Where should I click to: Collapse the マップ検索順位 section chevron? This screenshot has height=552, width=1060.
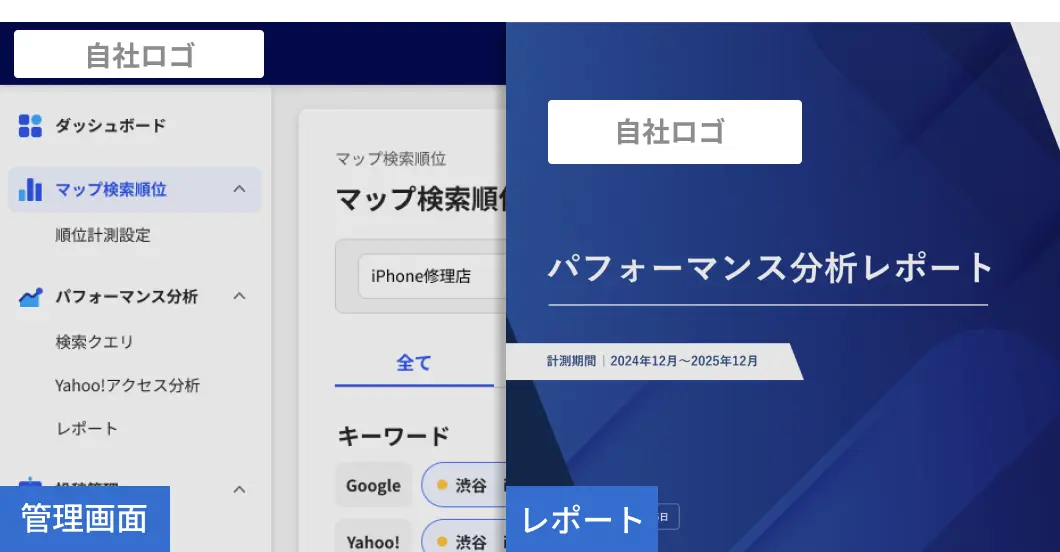click(239, 189)
